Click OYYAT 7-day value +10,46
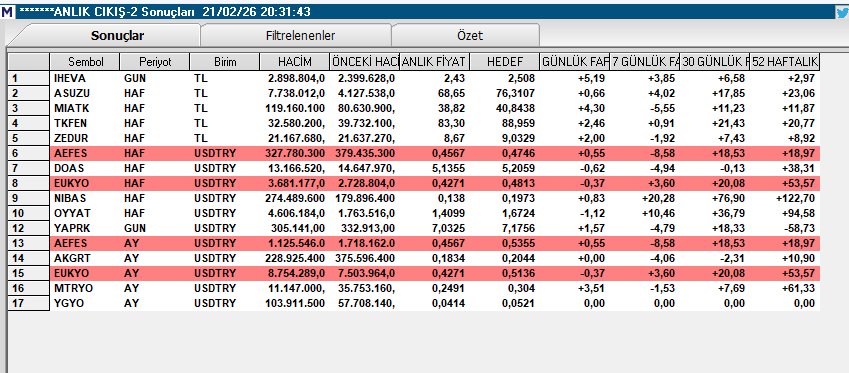 pos(658,213)
